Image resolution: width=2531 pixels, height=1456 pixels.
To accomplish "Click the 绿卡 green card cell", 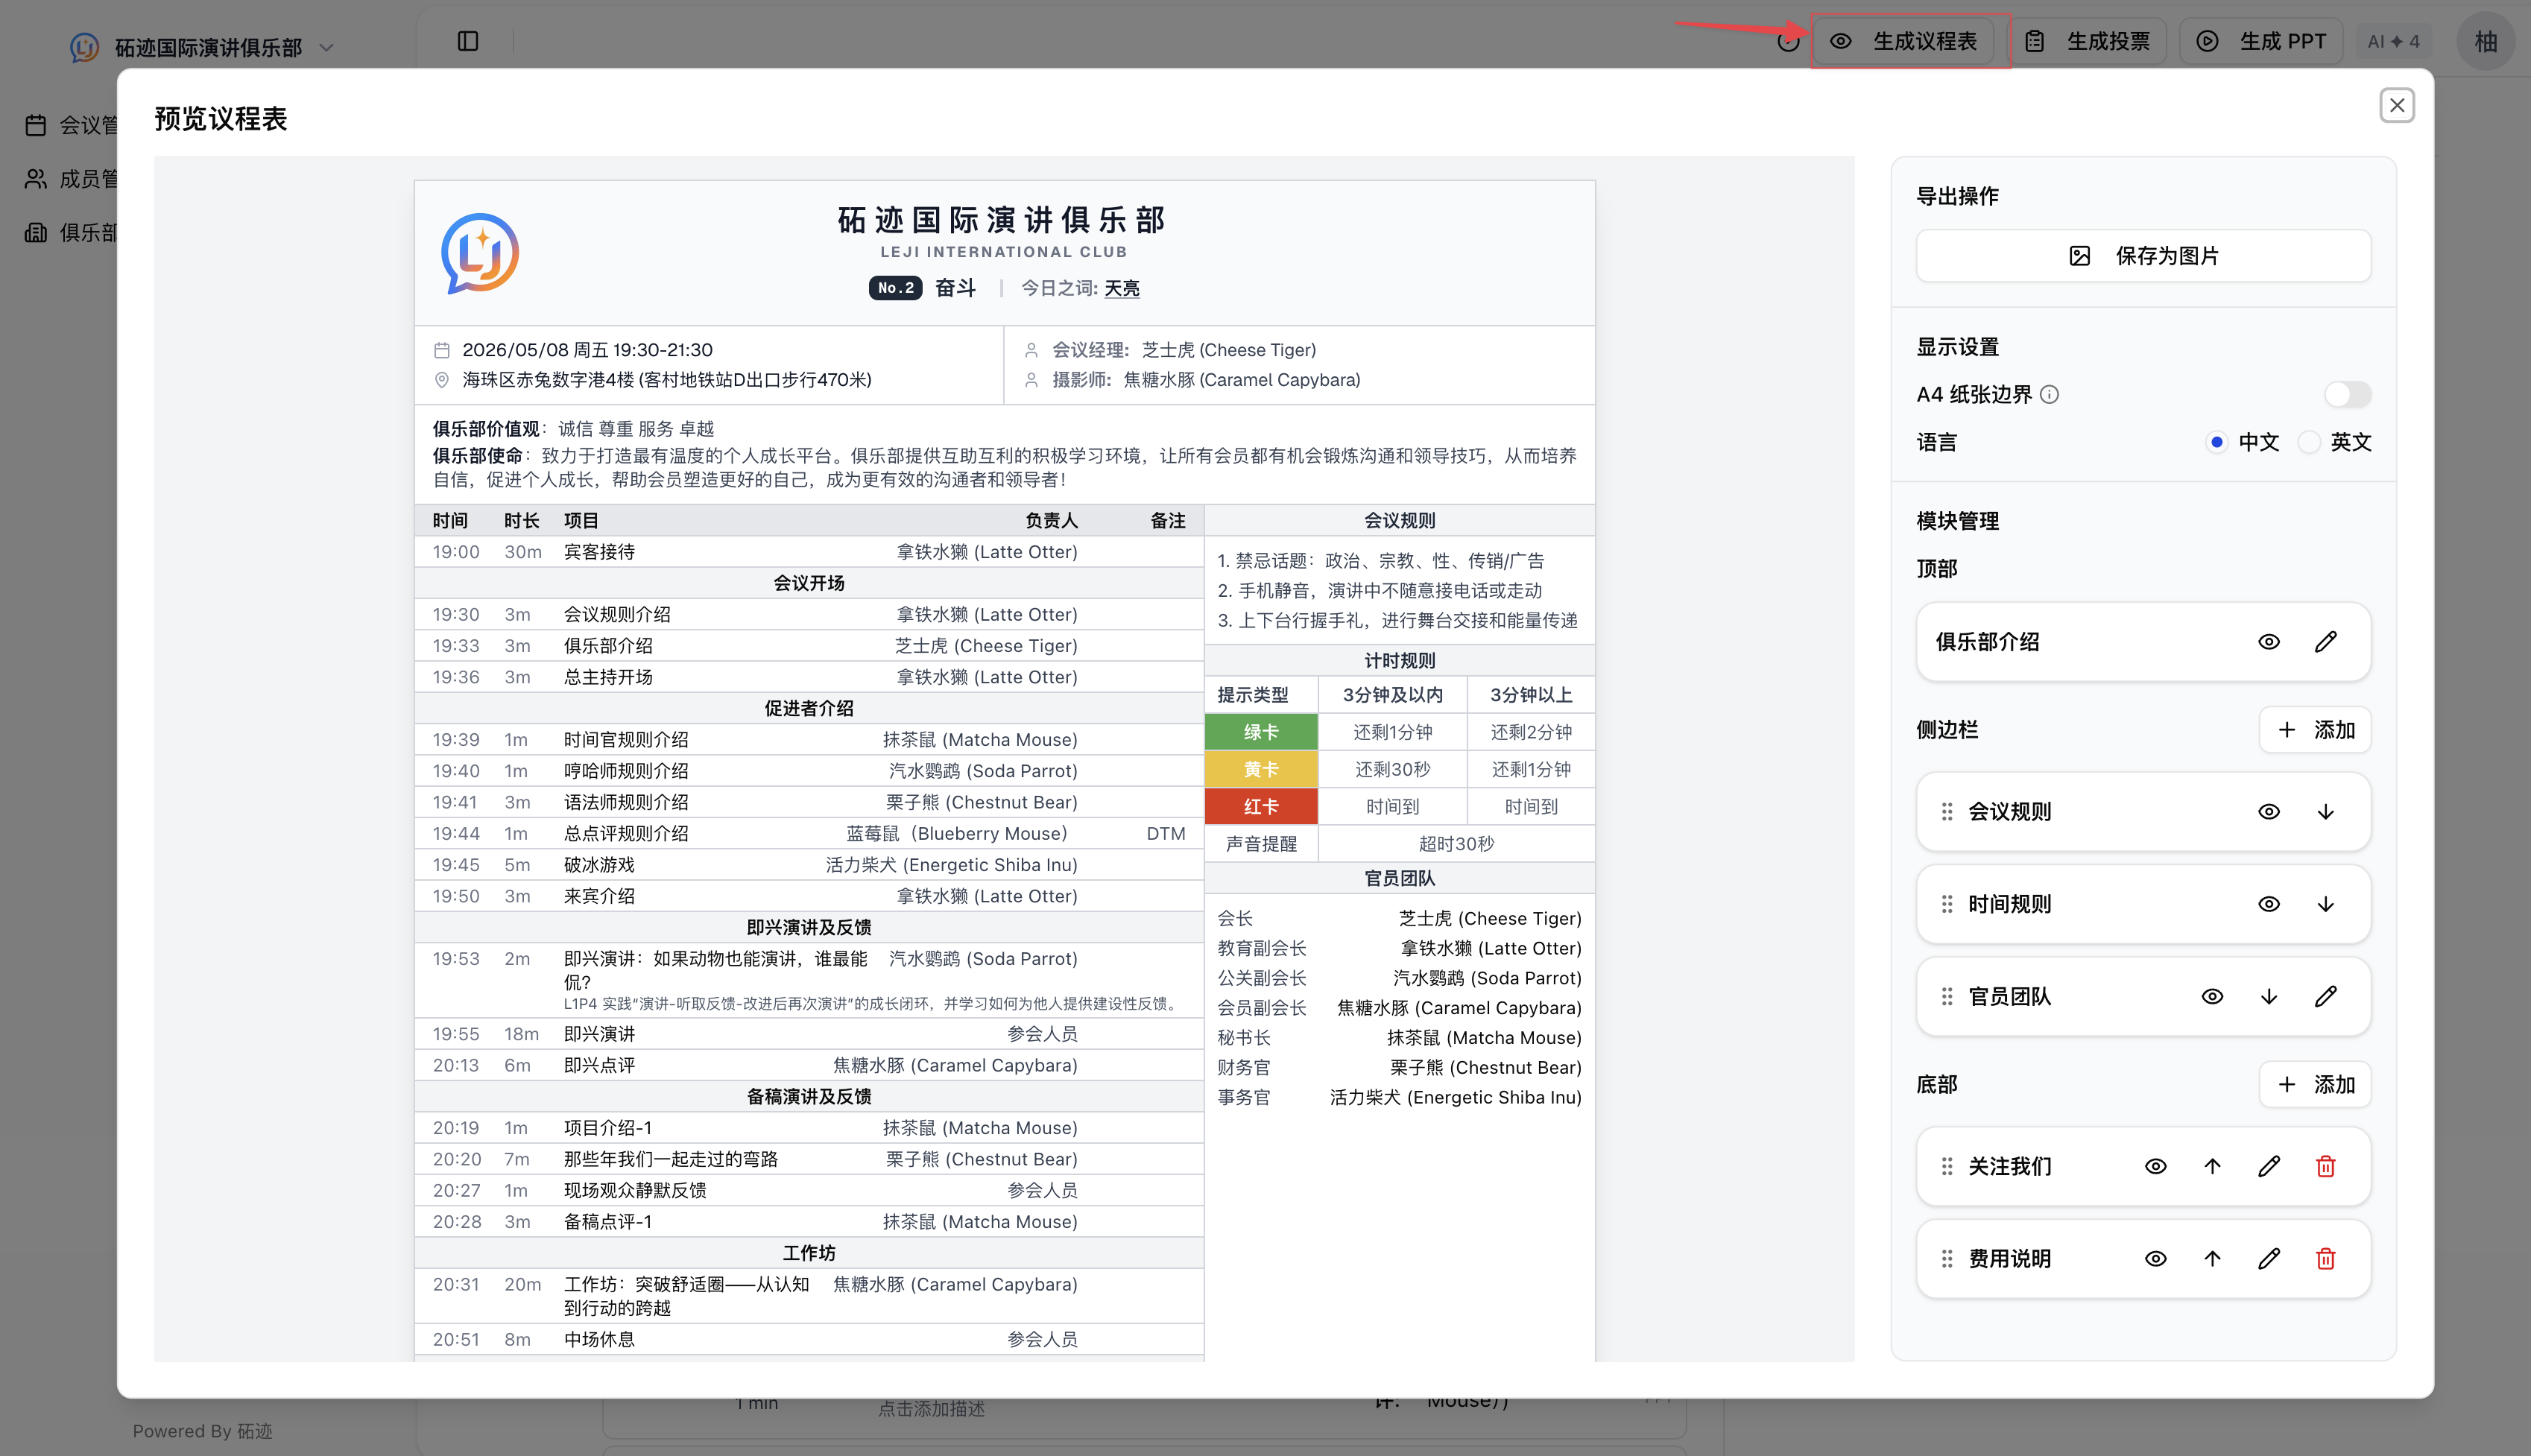I will click(1260, 732).
